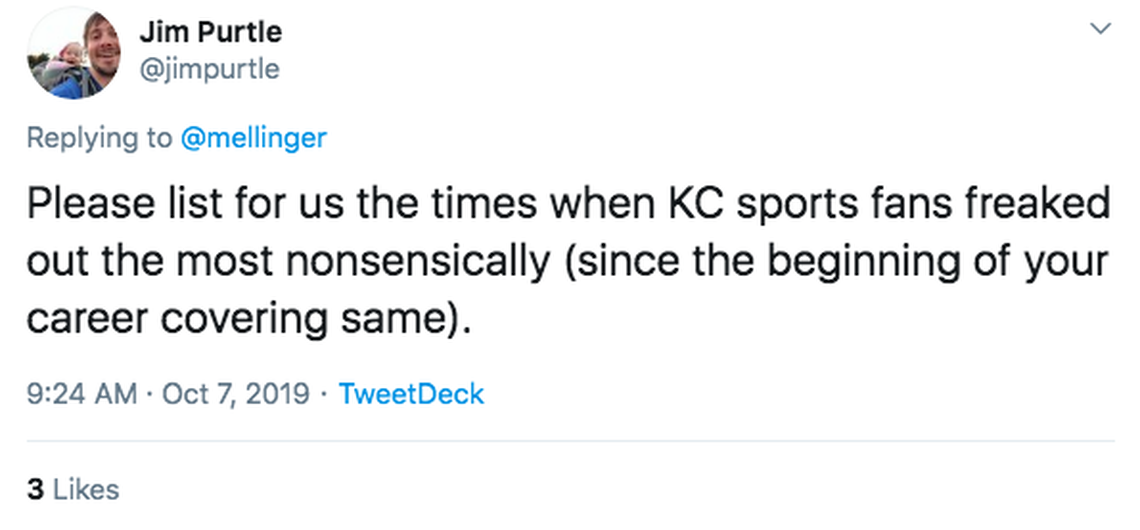Click the 'Replying to' label
This screenshot has height=530, width=1140.
pyautogui.click(x=99, y=138)
